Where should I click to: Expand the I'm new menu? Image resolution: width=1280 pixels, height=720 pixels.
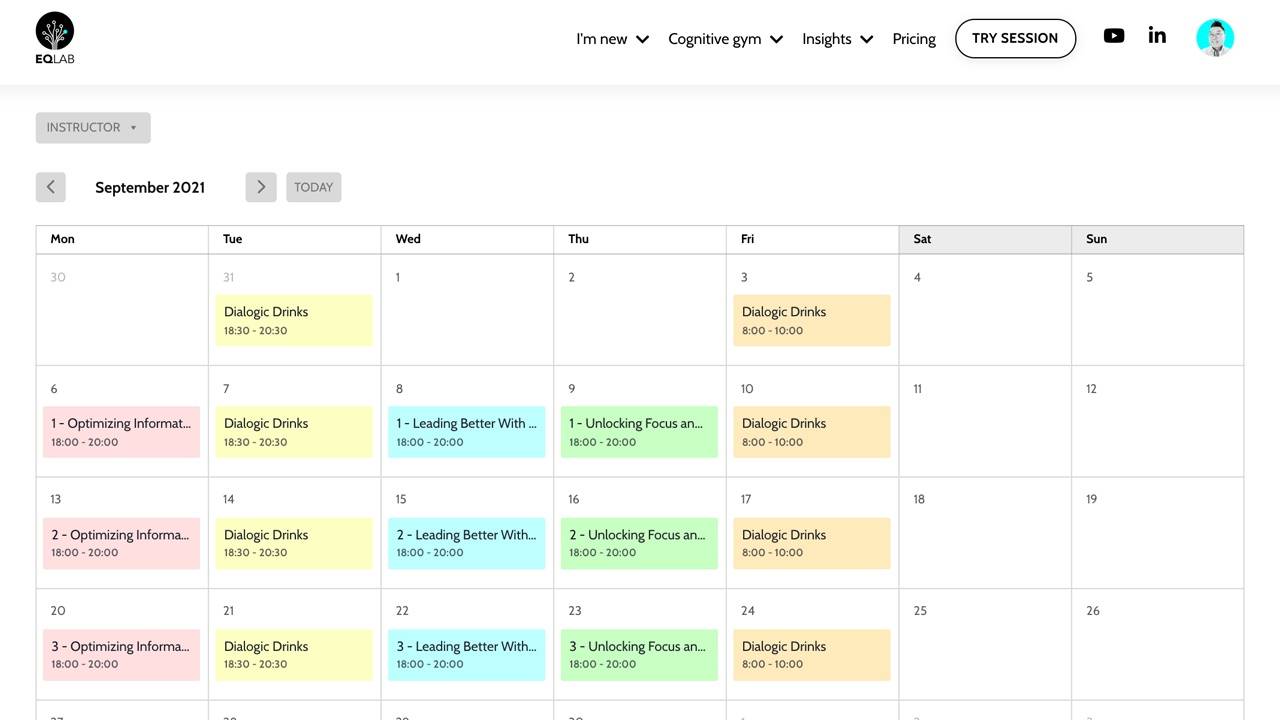pyautogui.click(x=612, y=39)
